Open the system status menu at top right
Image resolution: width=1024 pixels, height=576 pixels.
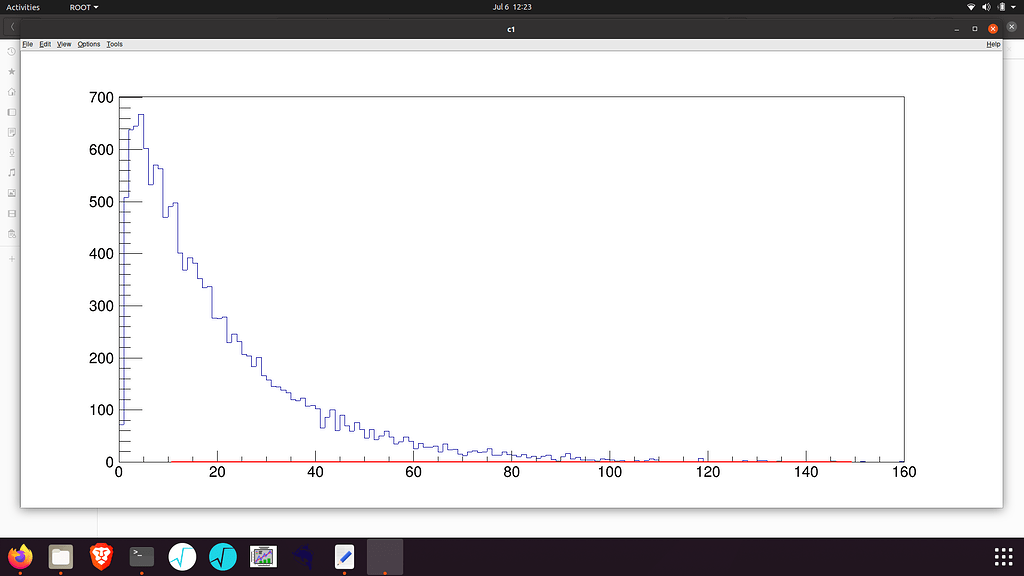click(995, 6)
